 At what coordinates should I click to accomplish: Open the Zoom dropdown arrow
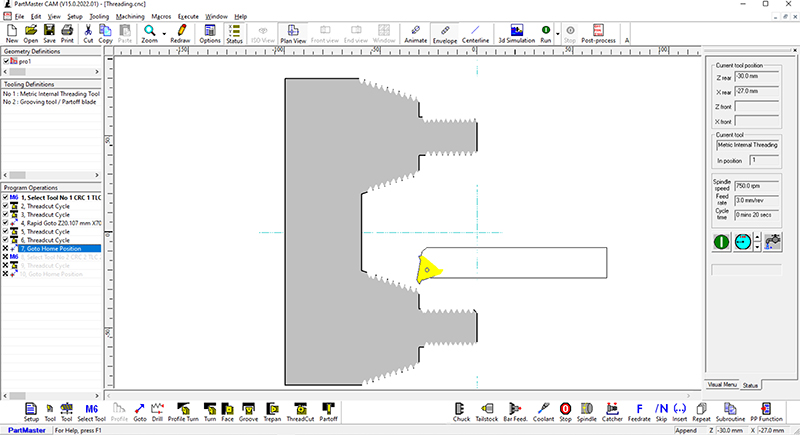[x=163, y=35]
